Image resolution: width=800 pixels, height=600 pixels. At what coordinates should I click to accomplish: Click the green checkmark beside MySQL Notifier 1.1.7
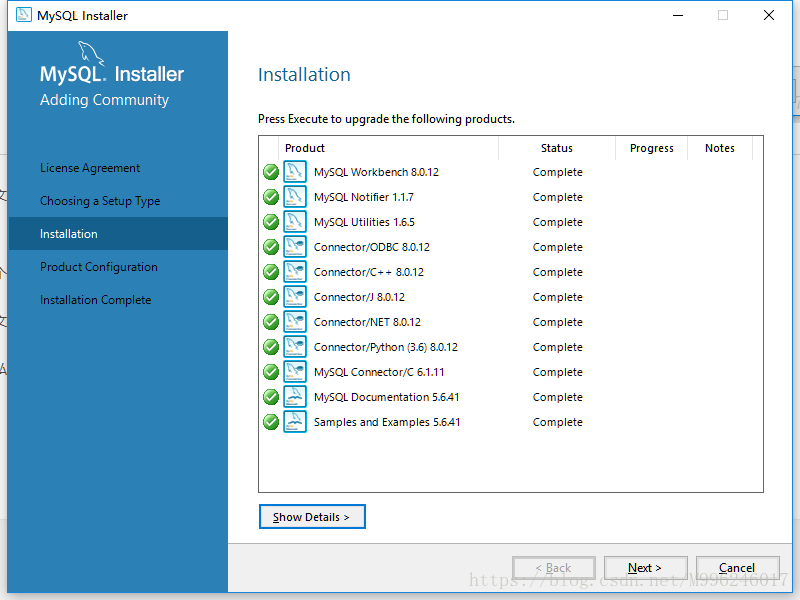pos(271,197)
